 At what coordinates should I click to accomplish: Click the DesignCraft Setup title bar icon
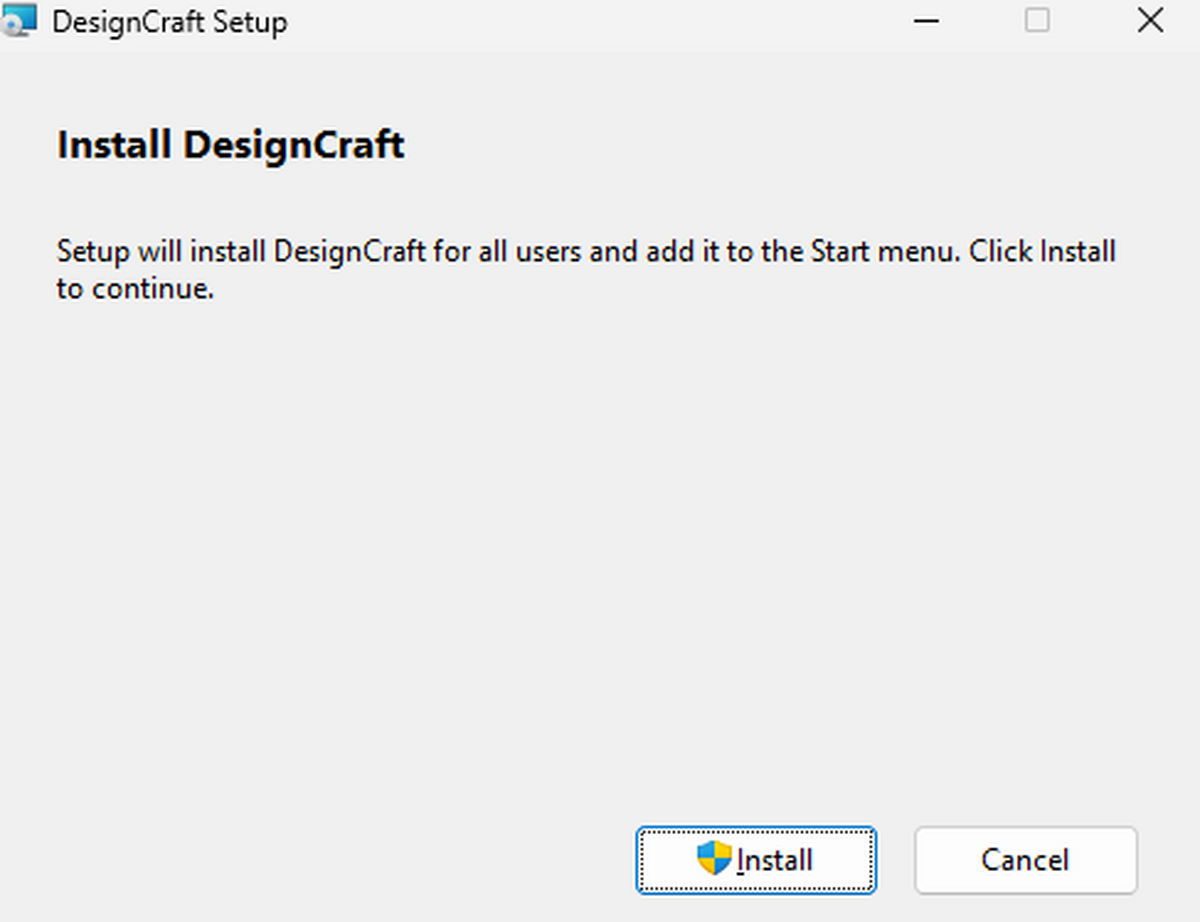click(x=19, y=20)
